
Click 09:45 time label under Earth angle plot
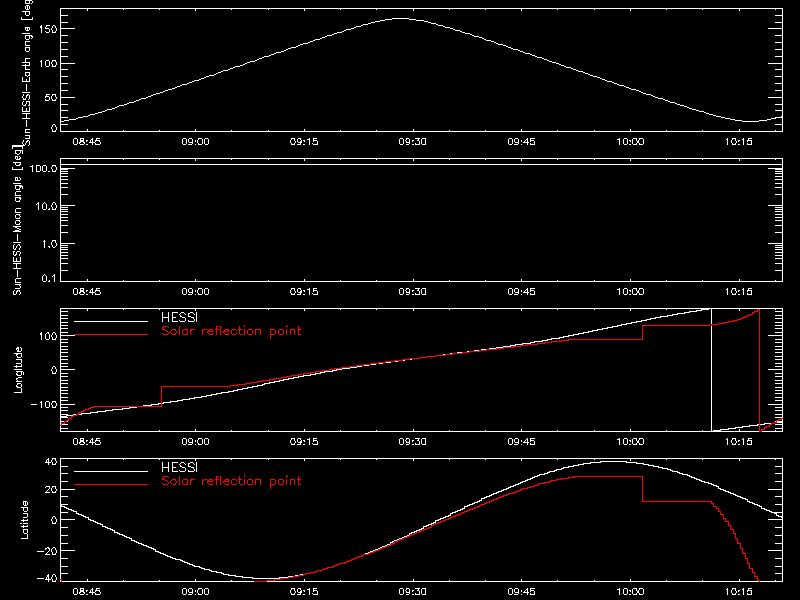point(521,141)
